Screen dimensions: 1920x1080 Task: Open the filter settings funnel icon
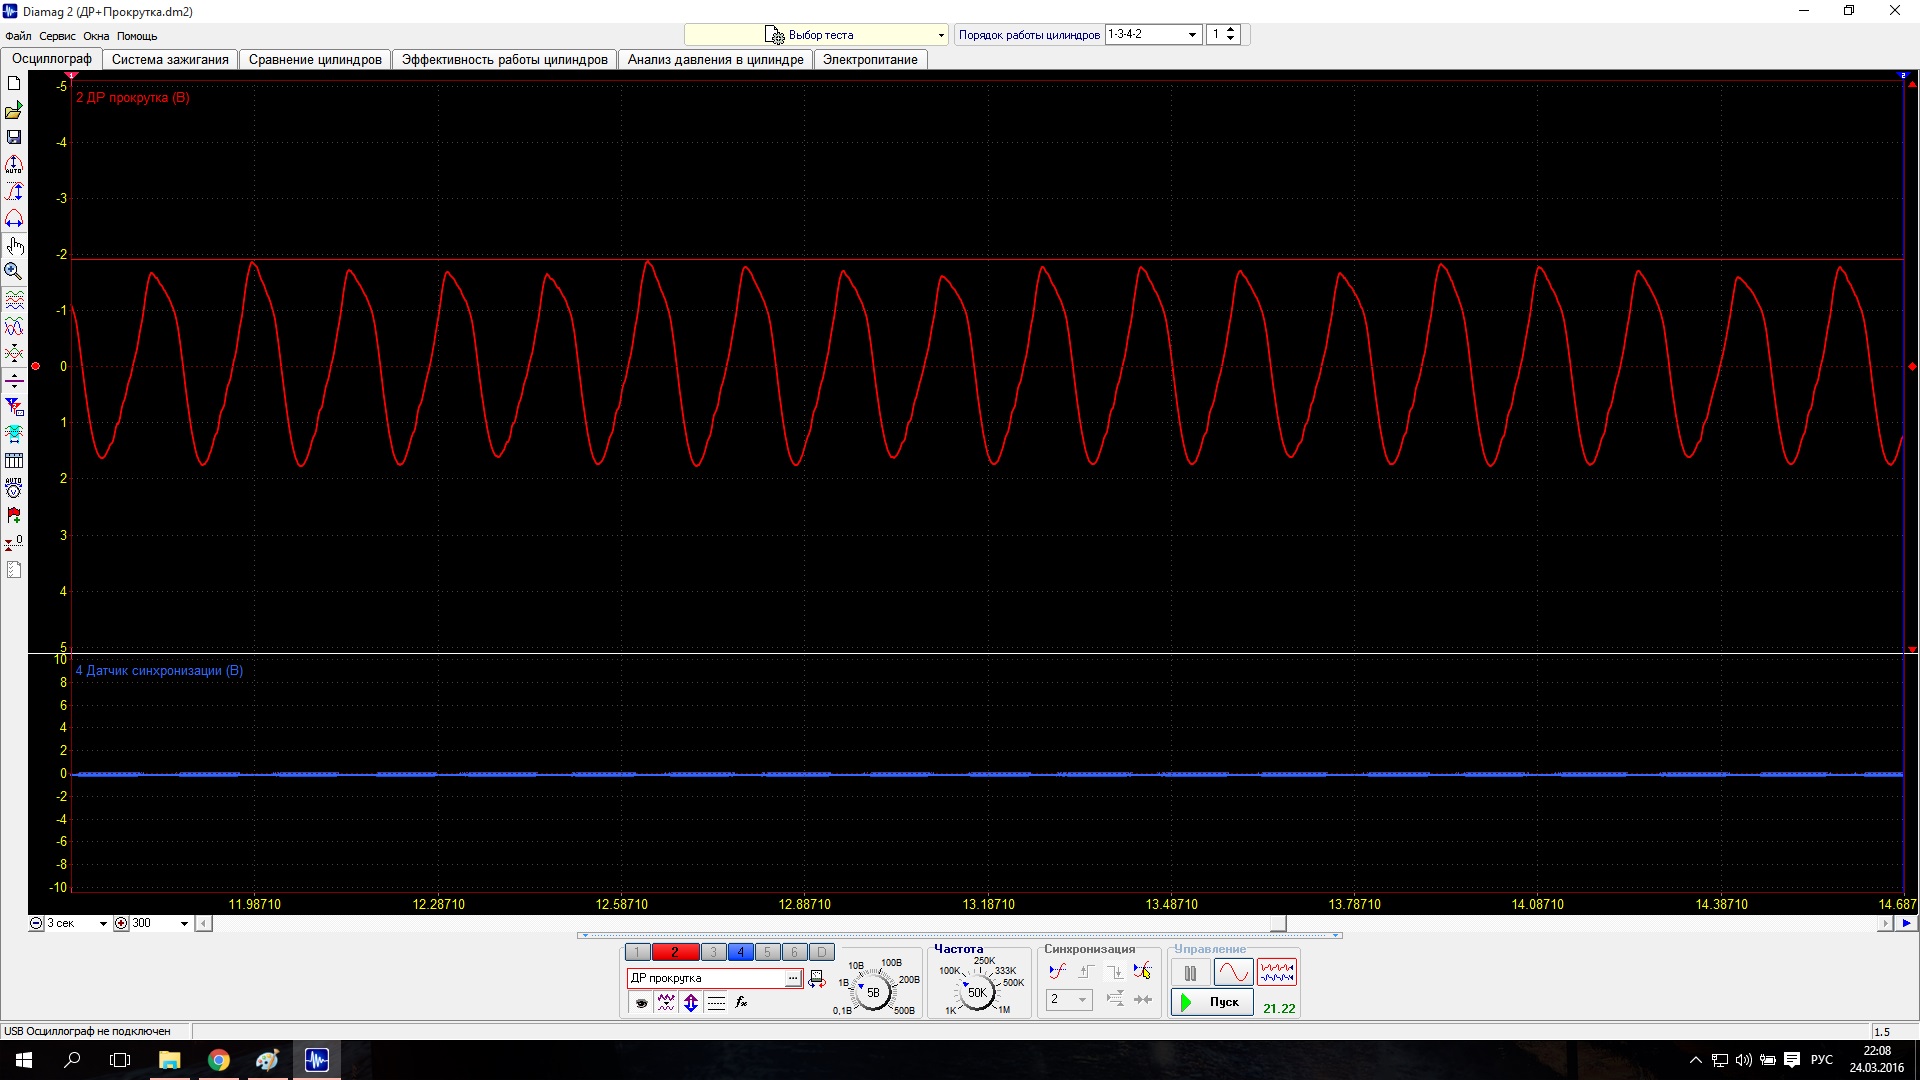coord(14,407)
